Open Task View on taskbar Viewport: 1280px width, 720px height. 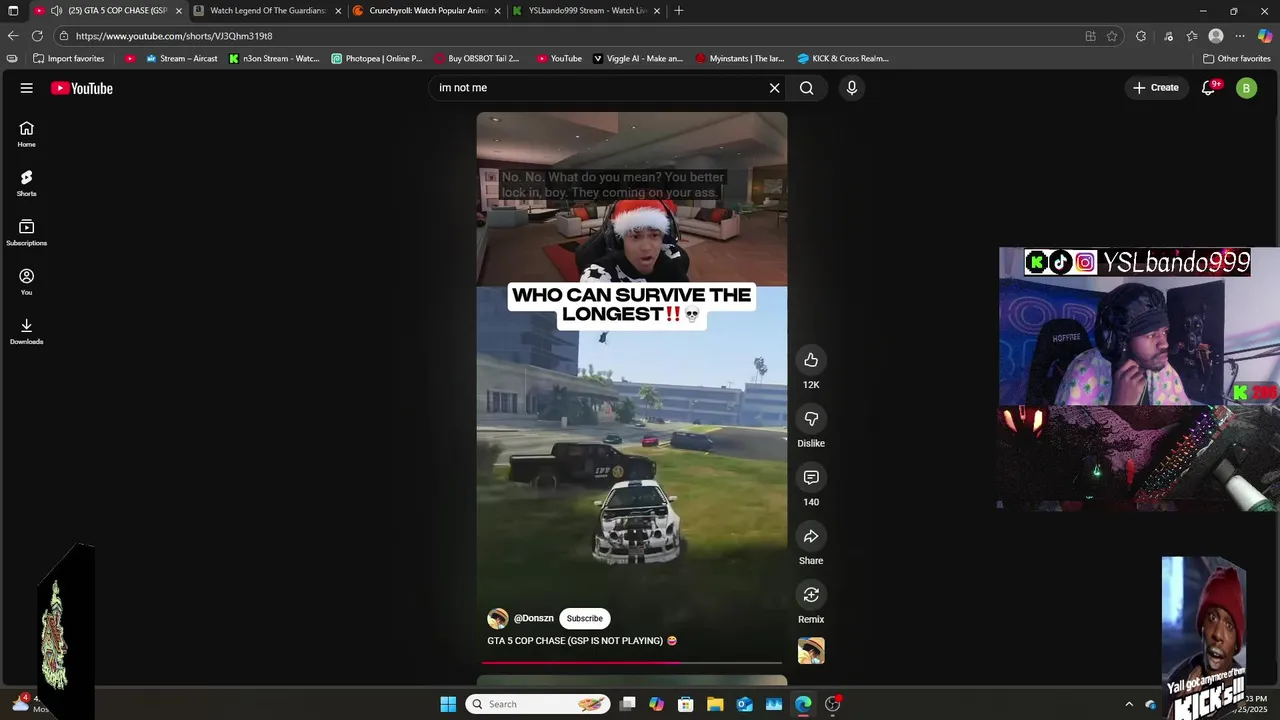(627, 704)
